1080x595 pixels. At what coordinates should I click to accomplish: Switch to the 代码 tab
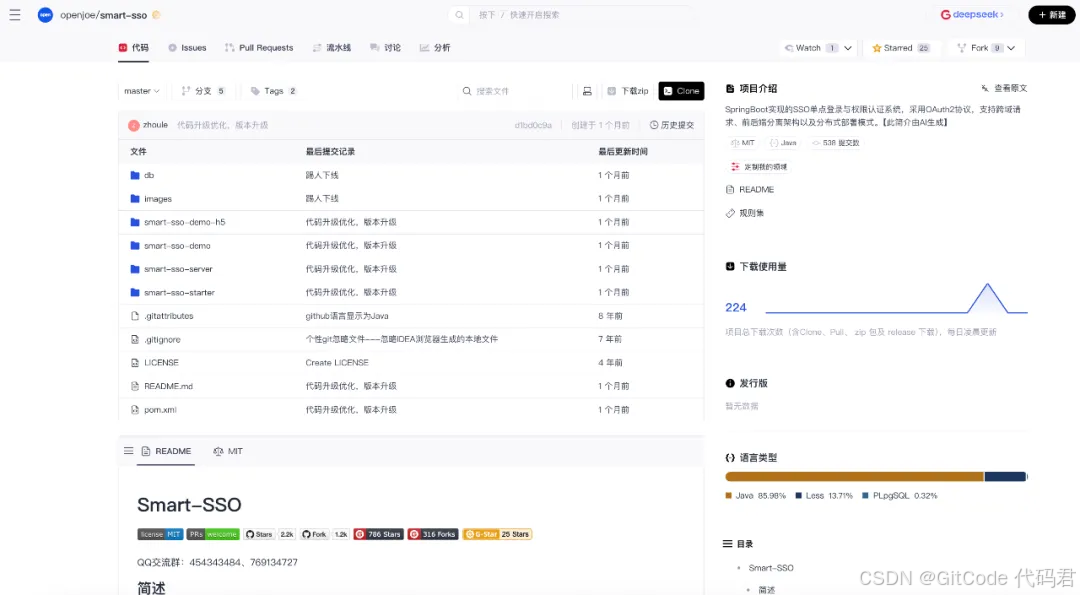click(134, 48)
